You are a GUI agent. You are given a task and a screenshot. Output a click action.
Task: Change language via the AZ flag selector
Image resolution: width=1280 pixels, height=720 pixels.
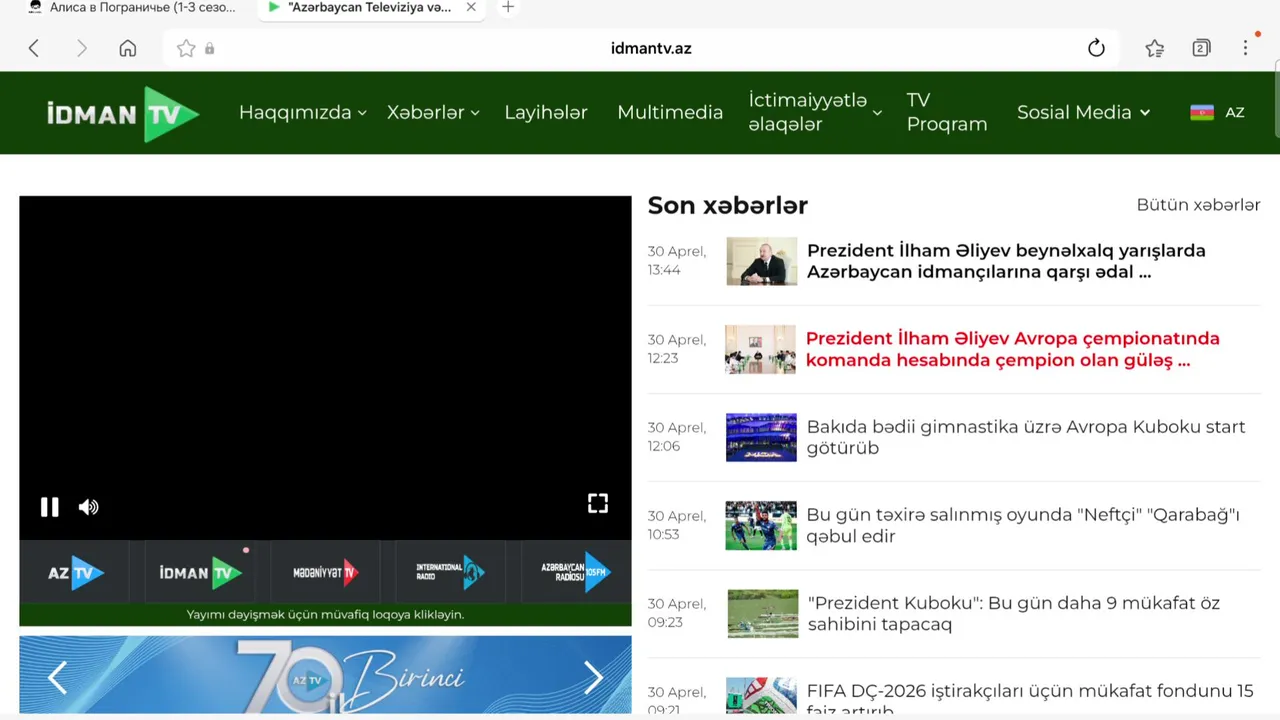[1217, 112]
